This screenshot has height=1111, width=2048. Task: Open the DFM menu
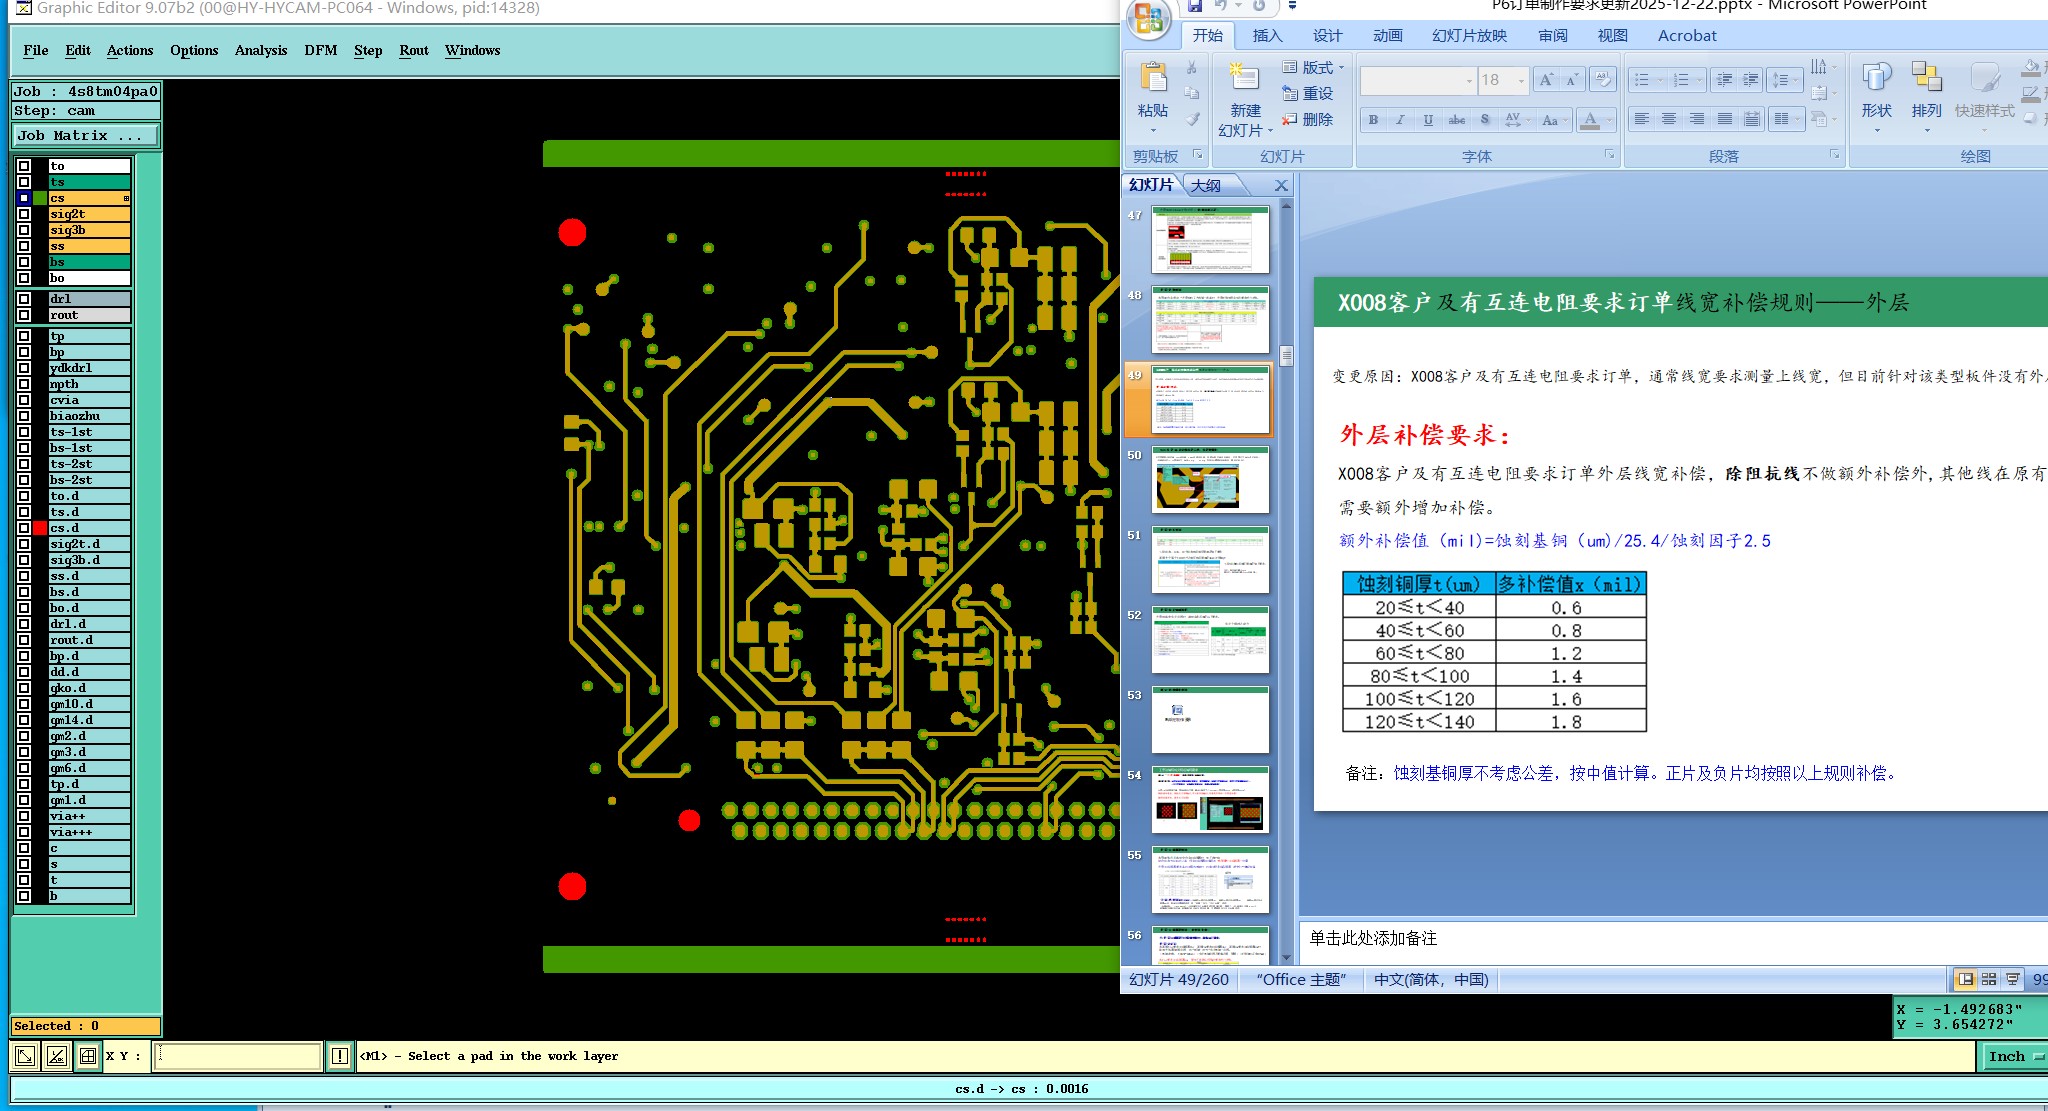point(320,50)
